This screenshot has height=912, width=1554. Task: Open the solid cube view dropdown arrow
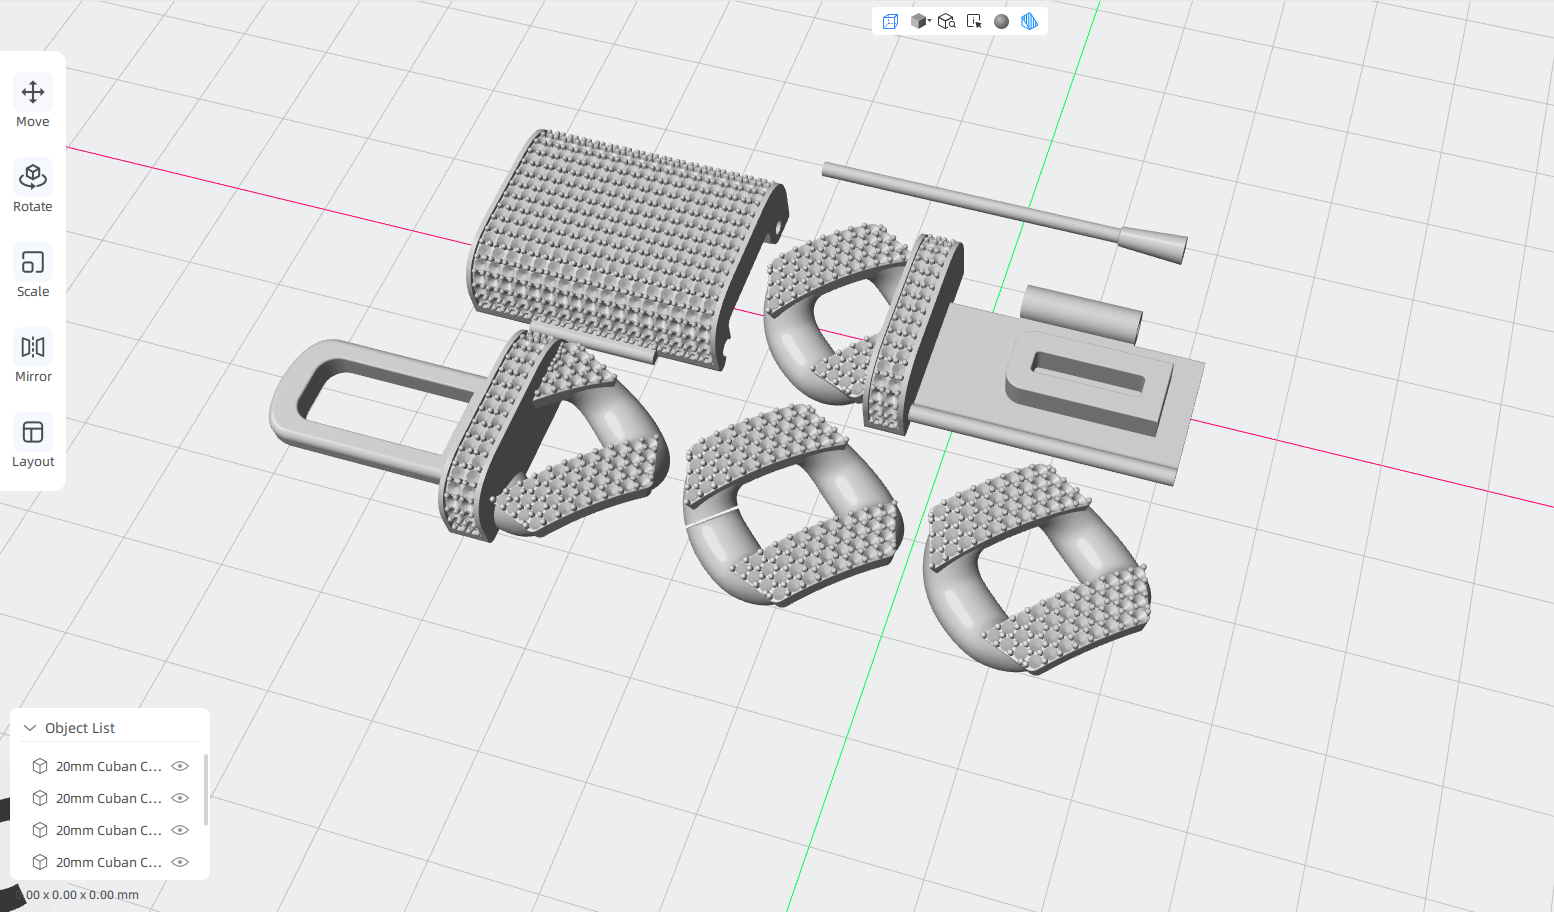pyautogui.click(x=929, y=20)
